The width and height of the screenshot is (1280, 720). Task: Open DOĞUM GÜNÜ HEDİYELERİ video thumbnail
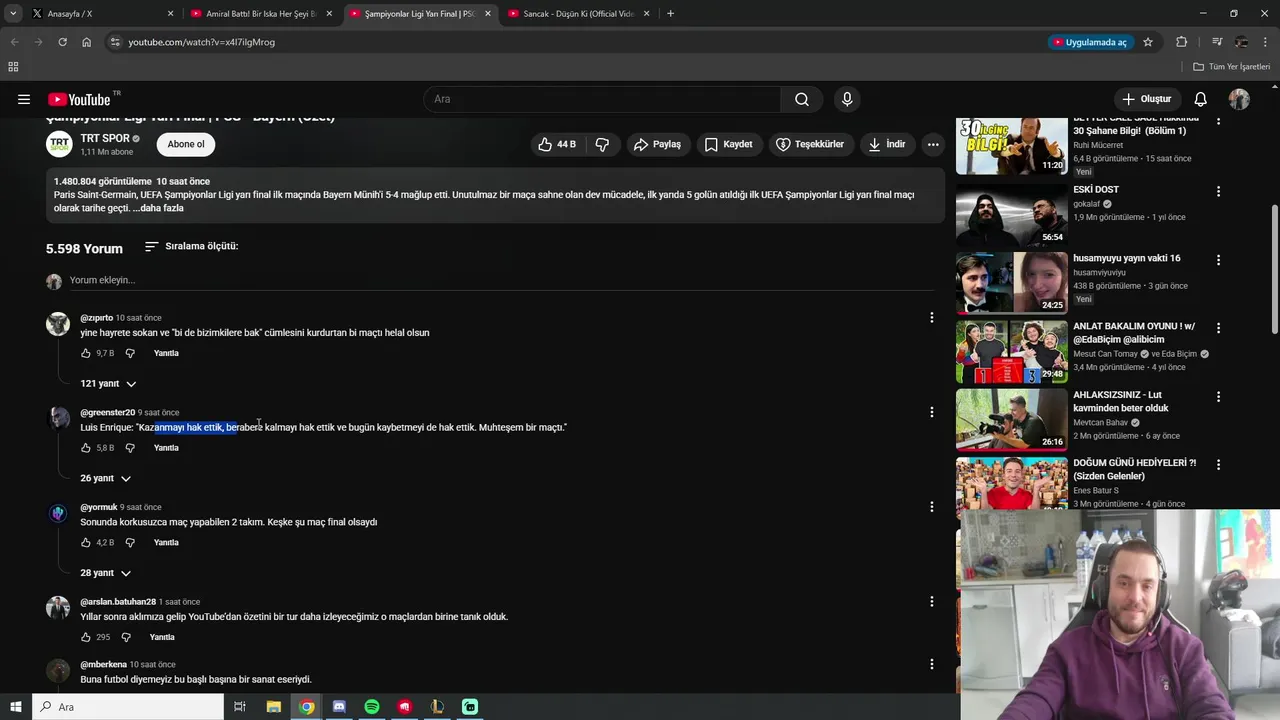(1011, 485)
